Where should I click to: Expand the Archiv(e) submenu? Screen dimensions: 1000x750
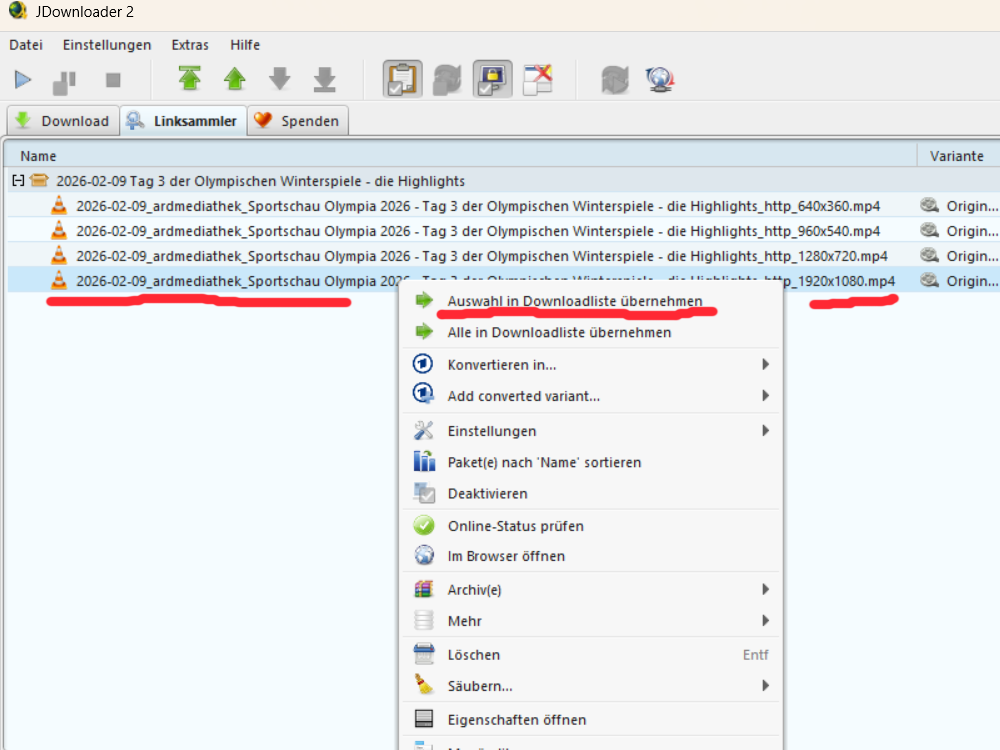[591, 589]
